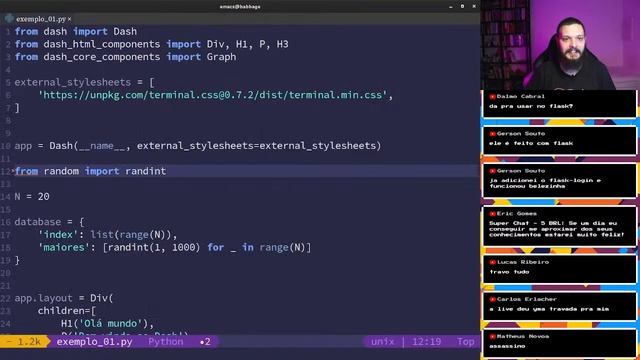Click the dash_html_components import line
The height and width of the screenshot is (360, 640).
pyautogui.click(x=151, y=44)
